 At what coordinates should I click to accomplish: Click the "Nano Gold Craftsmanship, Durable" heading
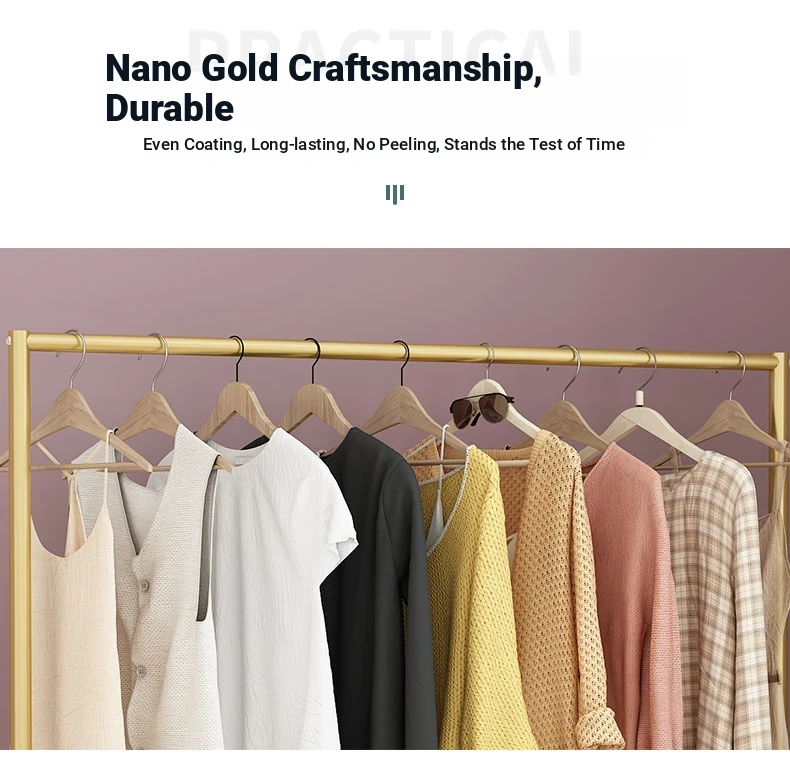point(323,88)
